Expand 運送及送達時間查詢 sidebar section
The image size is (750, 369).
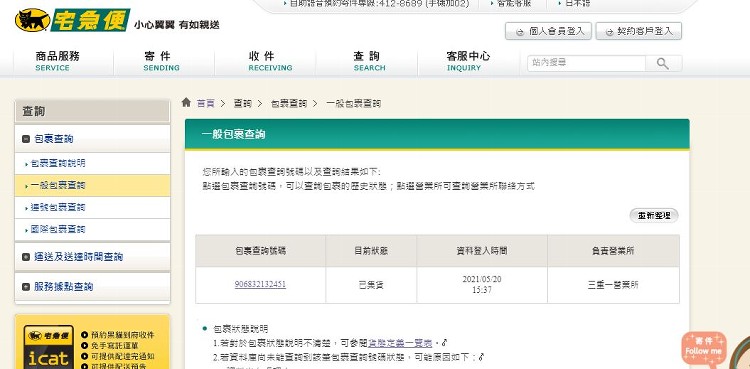click(x=92, y=257)
